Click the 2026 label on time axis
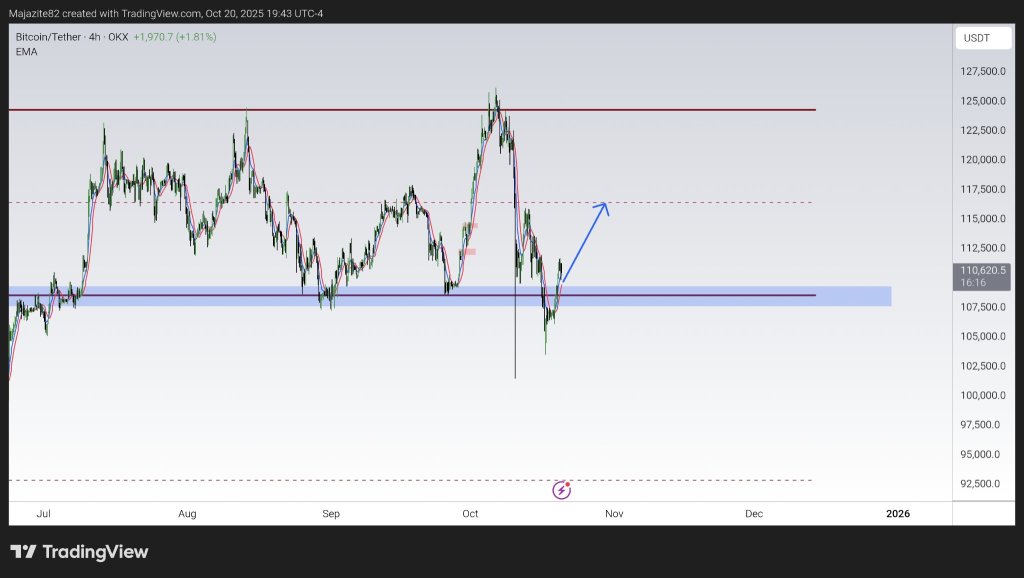The width and height of the screenshot is (1024, 578). point(898,513)
